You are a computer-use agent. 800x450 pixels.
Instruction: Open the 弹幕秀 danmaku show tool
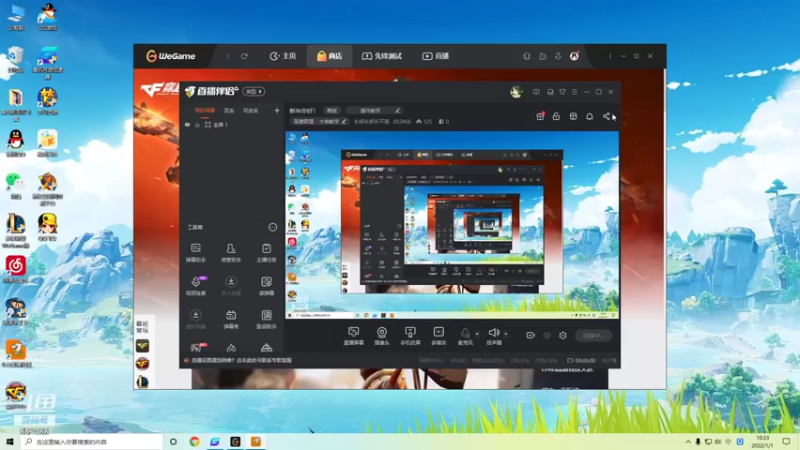pyautogui.click(x=231, y=319)
